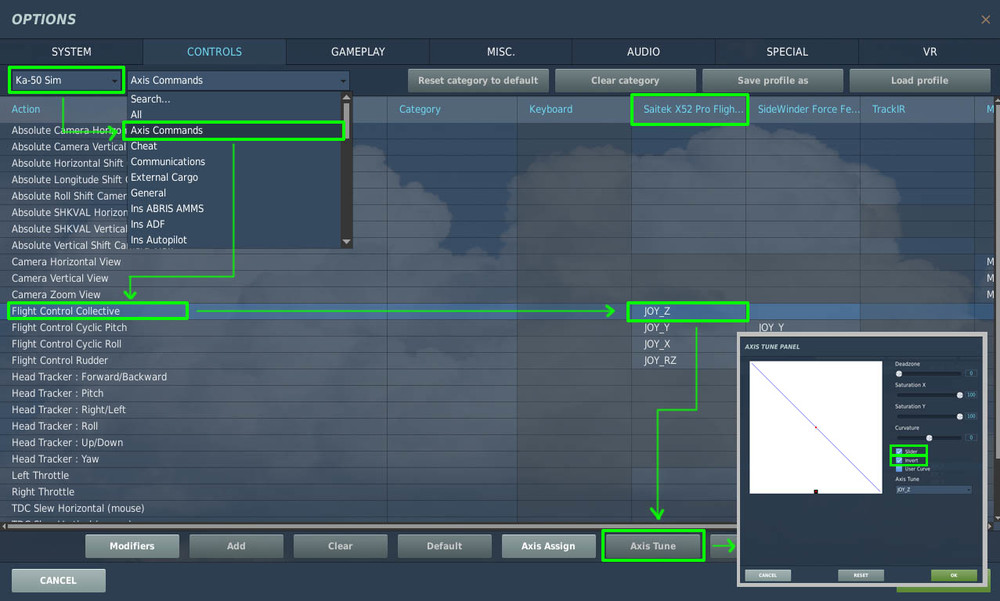Go to the AUDIO tab
The height and width of the screenshot is (601, 1000).
(643, 52)
